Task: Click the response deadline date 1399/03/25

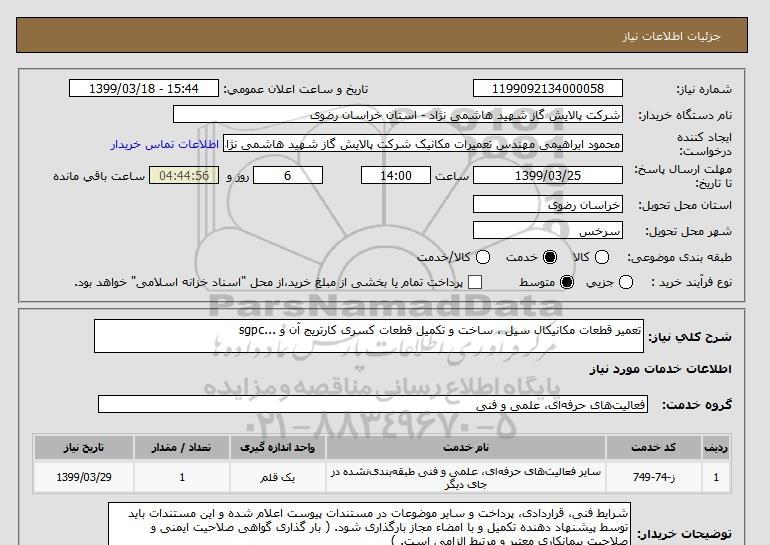Action: pyautogui.click(x=548, y=175)
